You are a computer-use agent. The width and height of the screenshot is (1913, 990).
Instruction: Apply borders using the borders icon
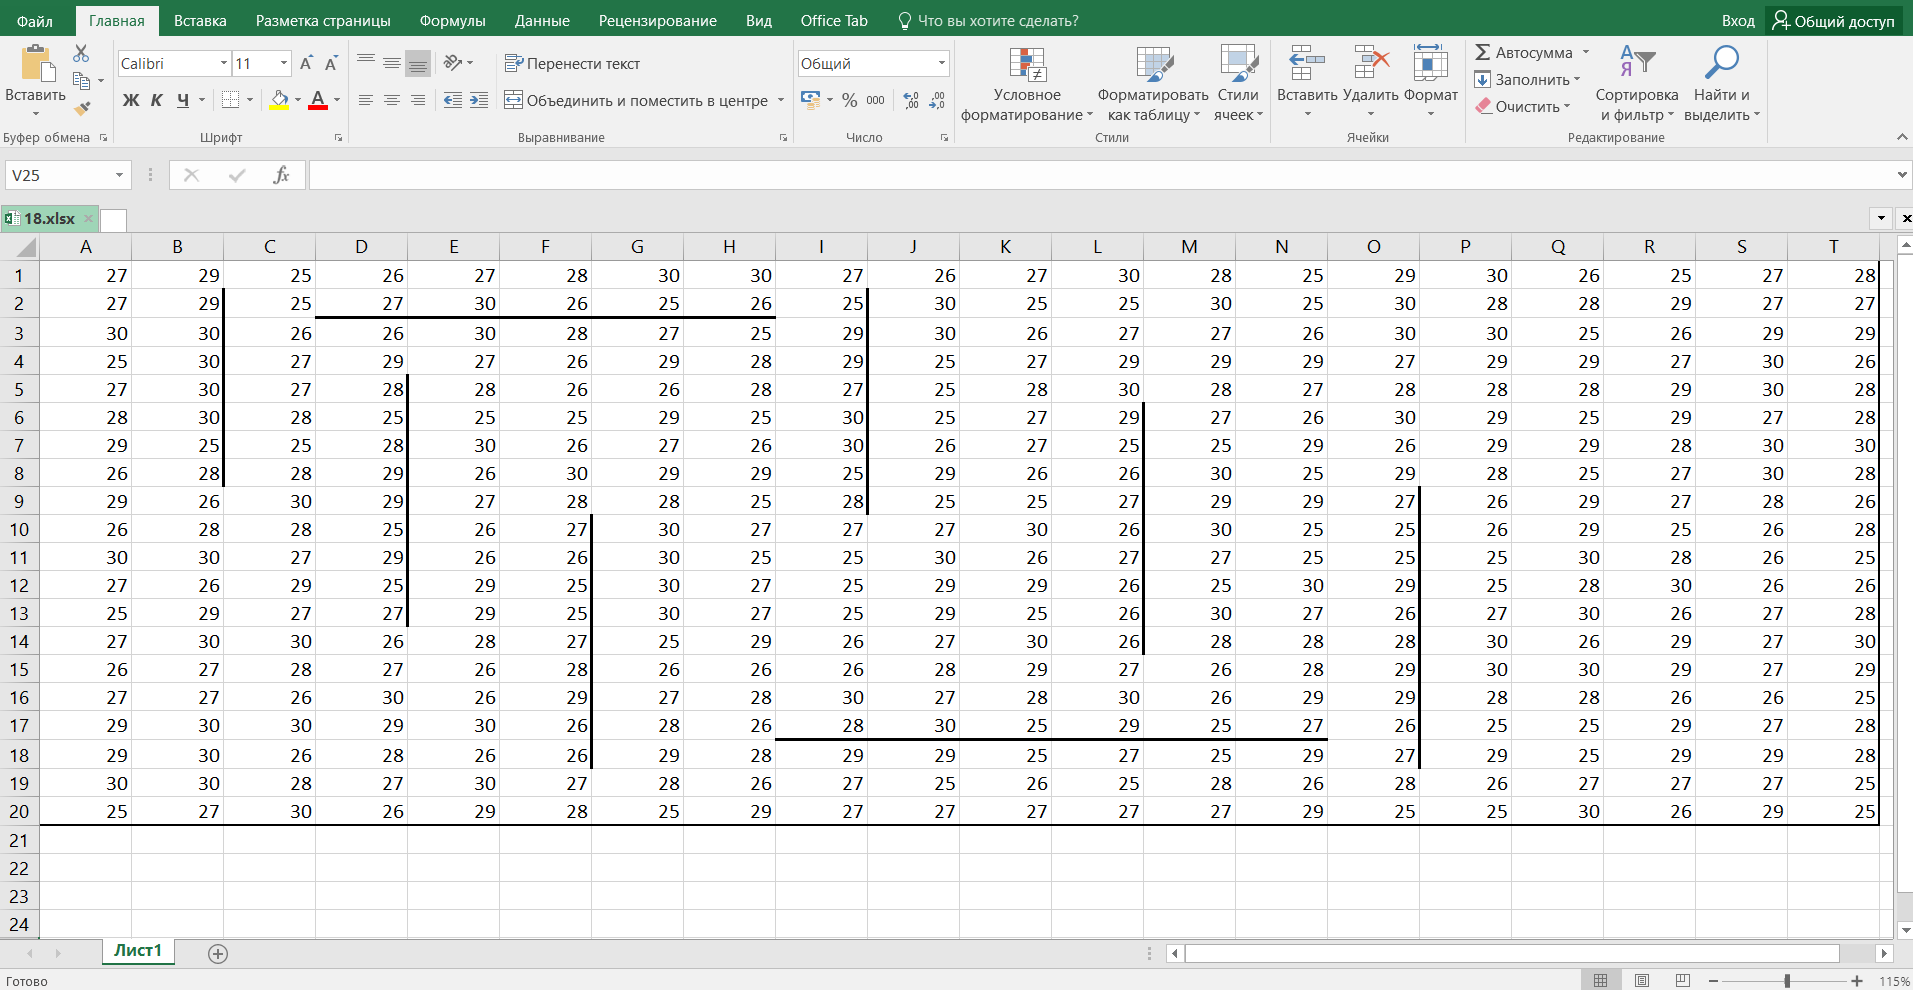231,100
